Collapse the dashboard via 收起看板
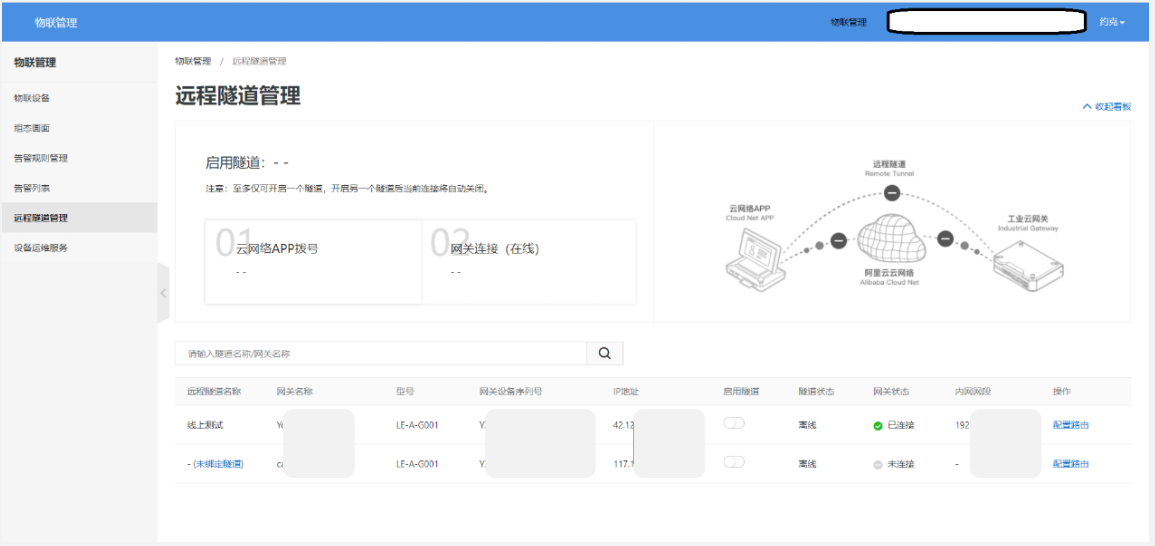Viewport: 1155px width, 546px height. [x=1106, y=106]
